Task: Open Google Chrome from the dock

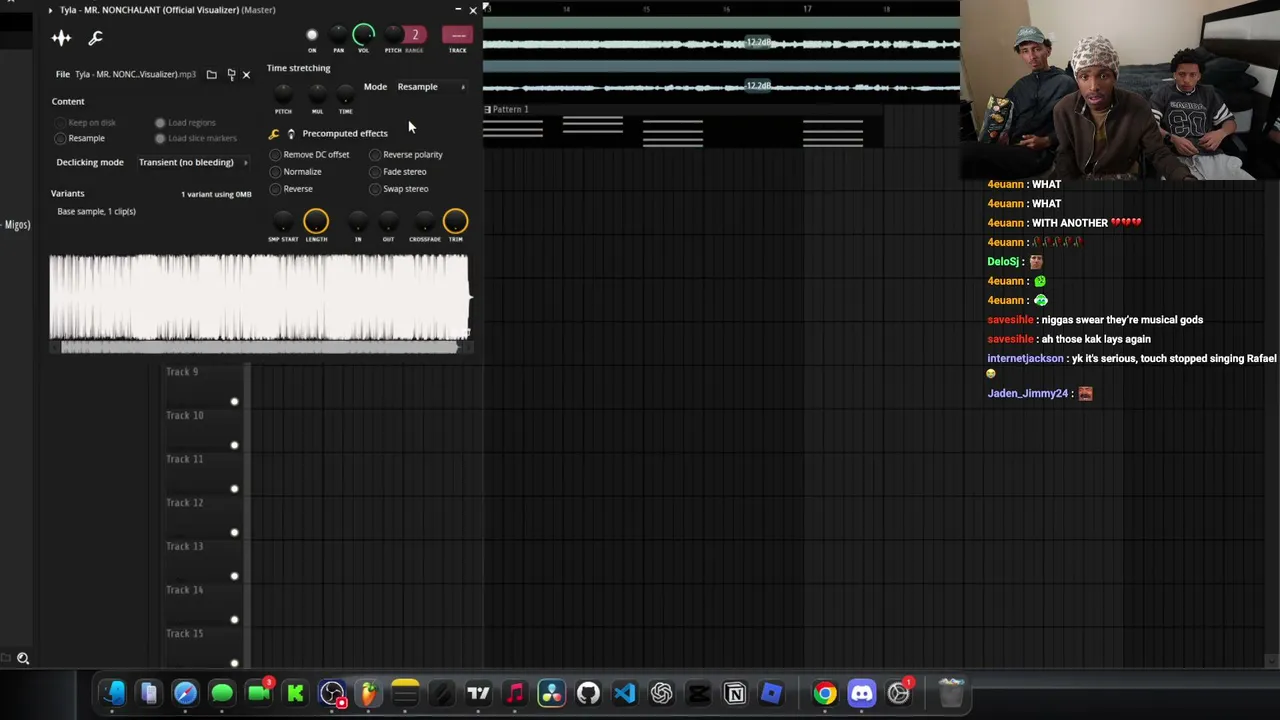Action: [x=825, y=692]
